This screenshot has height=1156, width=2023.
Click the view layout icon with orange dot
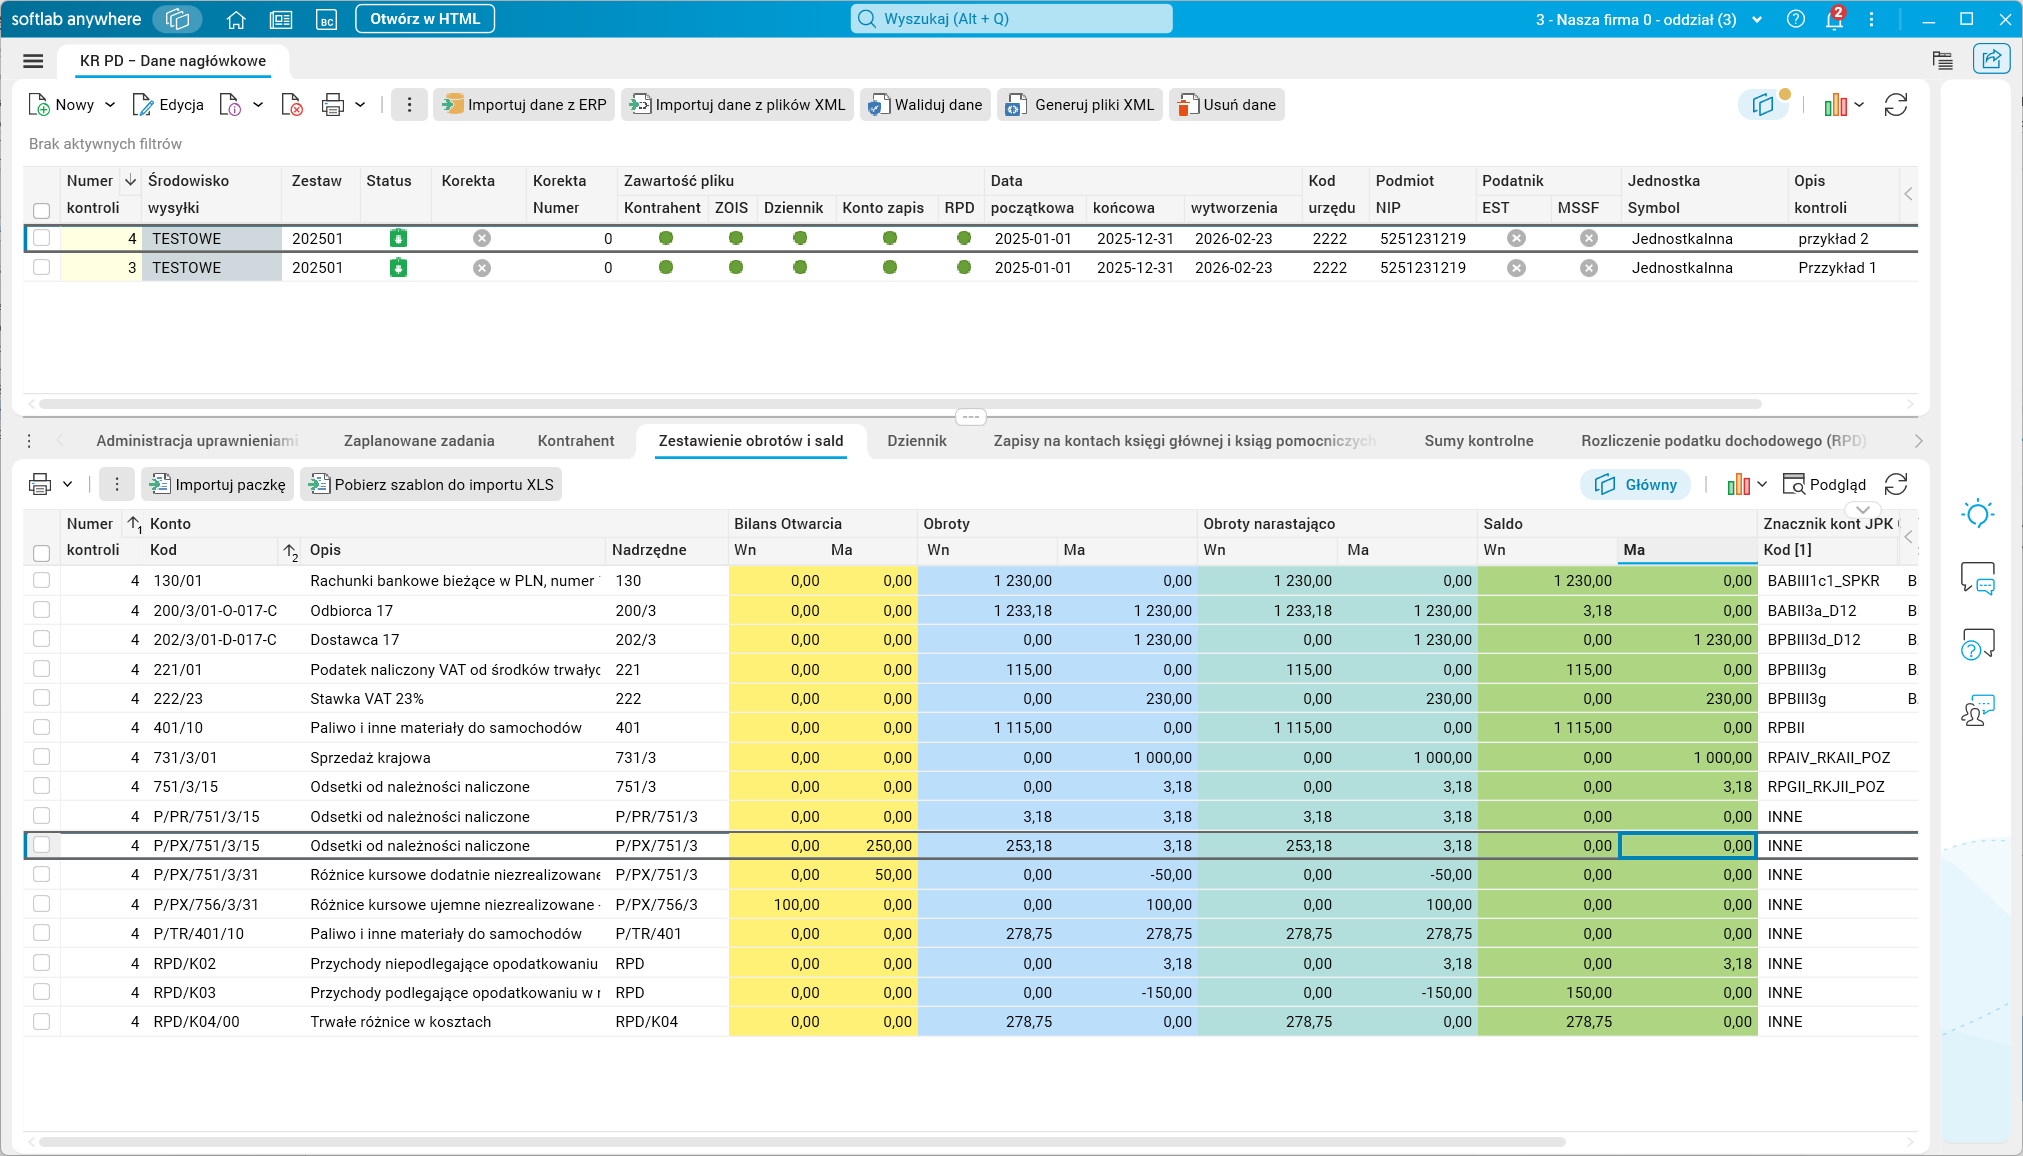[1763, 105]
